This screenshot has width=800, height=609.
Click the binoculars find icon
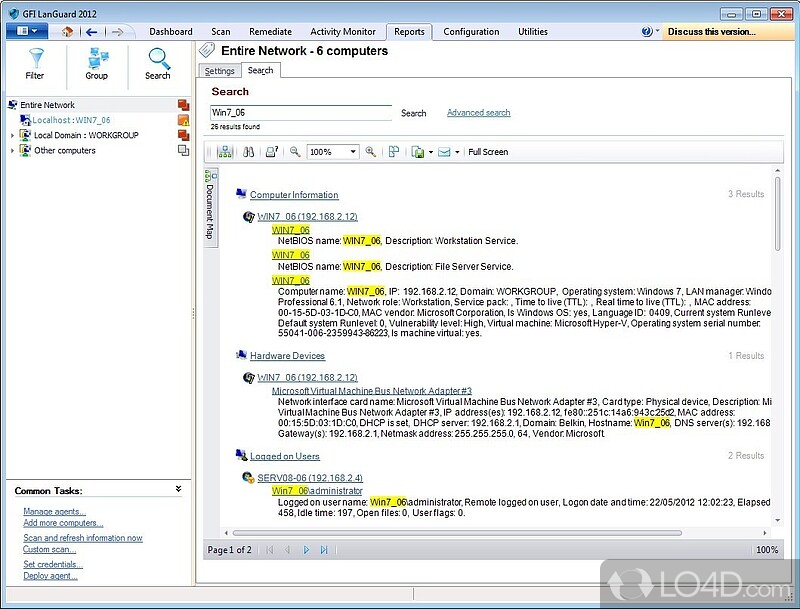click(x=247, y=152)
